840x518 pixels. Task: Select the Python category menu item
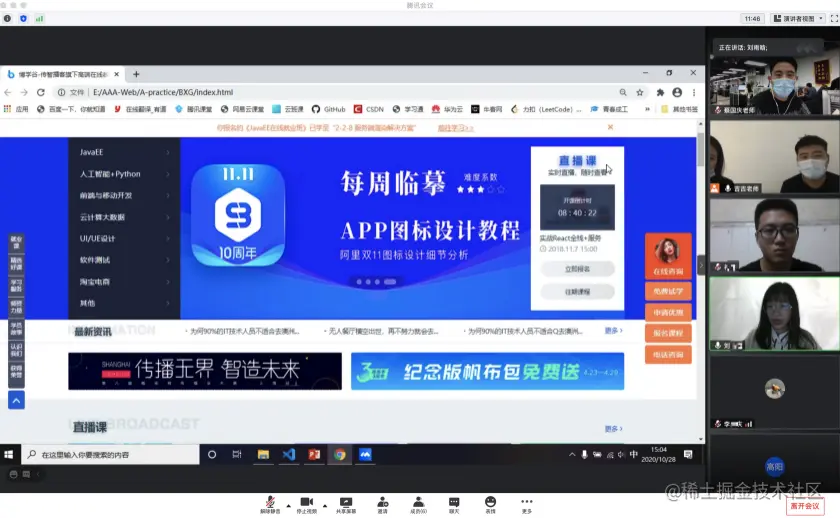click(x=110, y=174)
